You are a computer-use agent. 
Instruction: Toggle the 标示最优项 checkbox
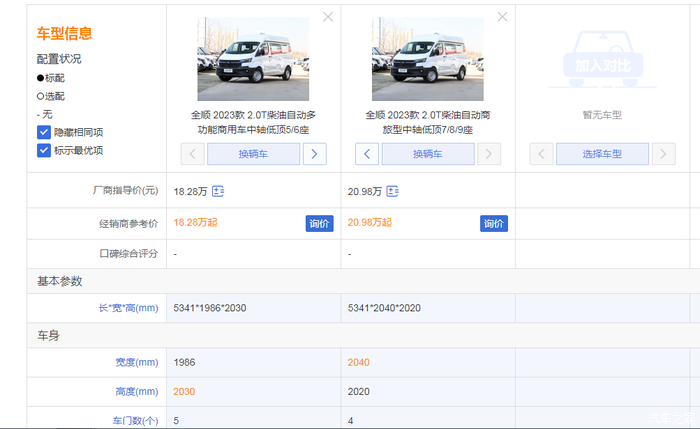pyautogui.click(x=44, y=151)
